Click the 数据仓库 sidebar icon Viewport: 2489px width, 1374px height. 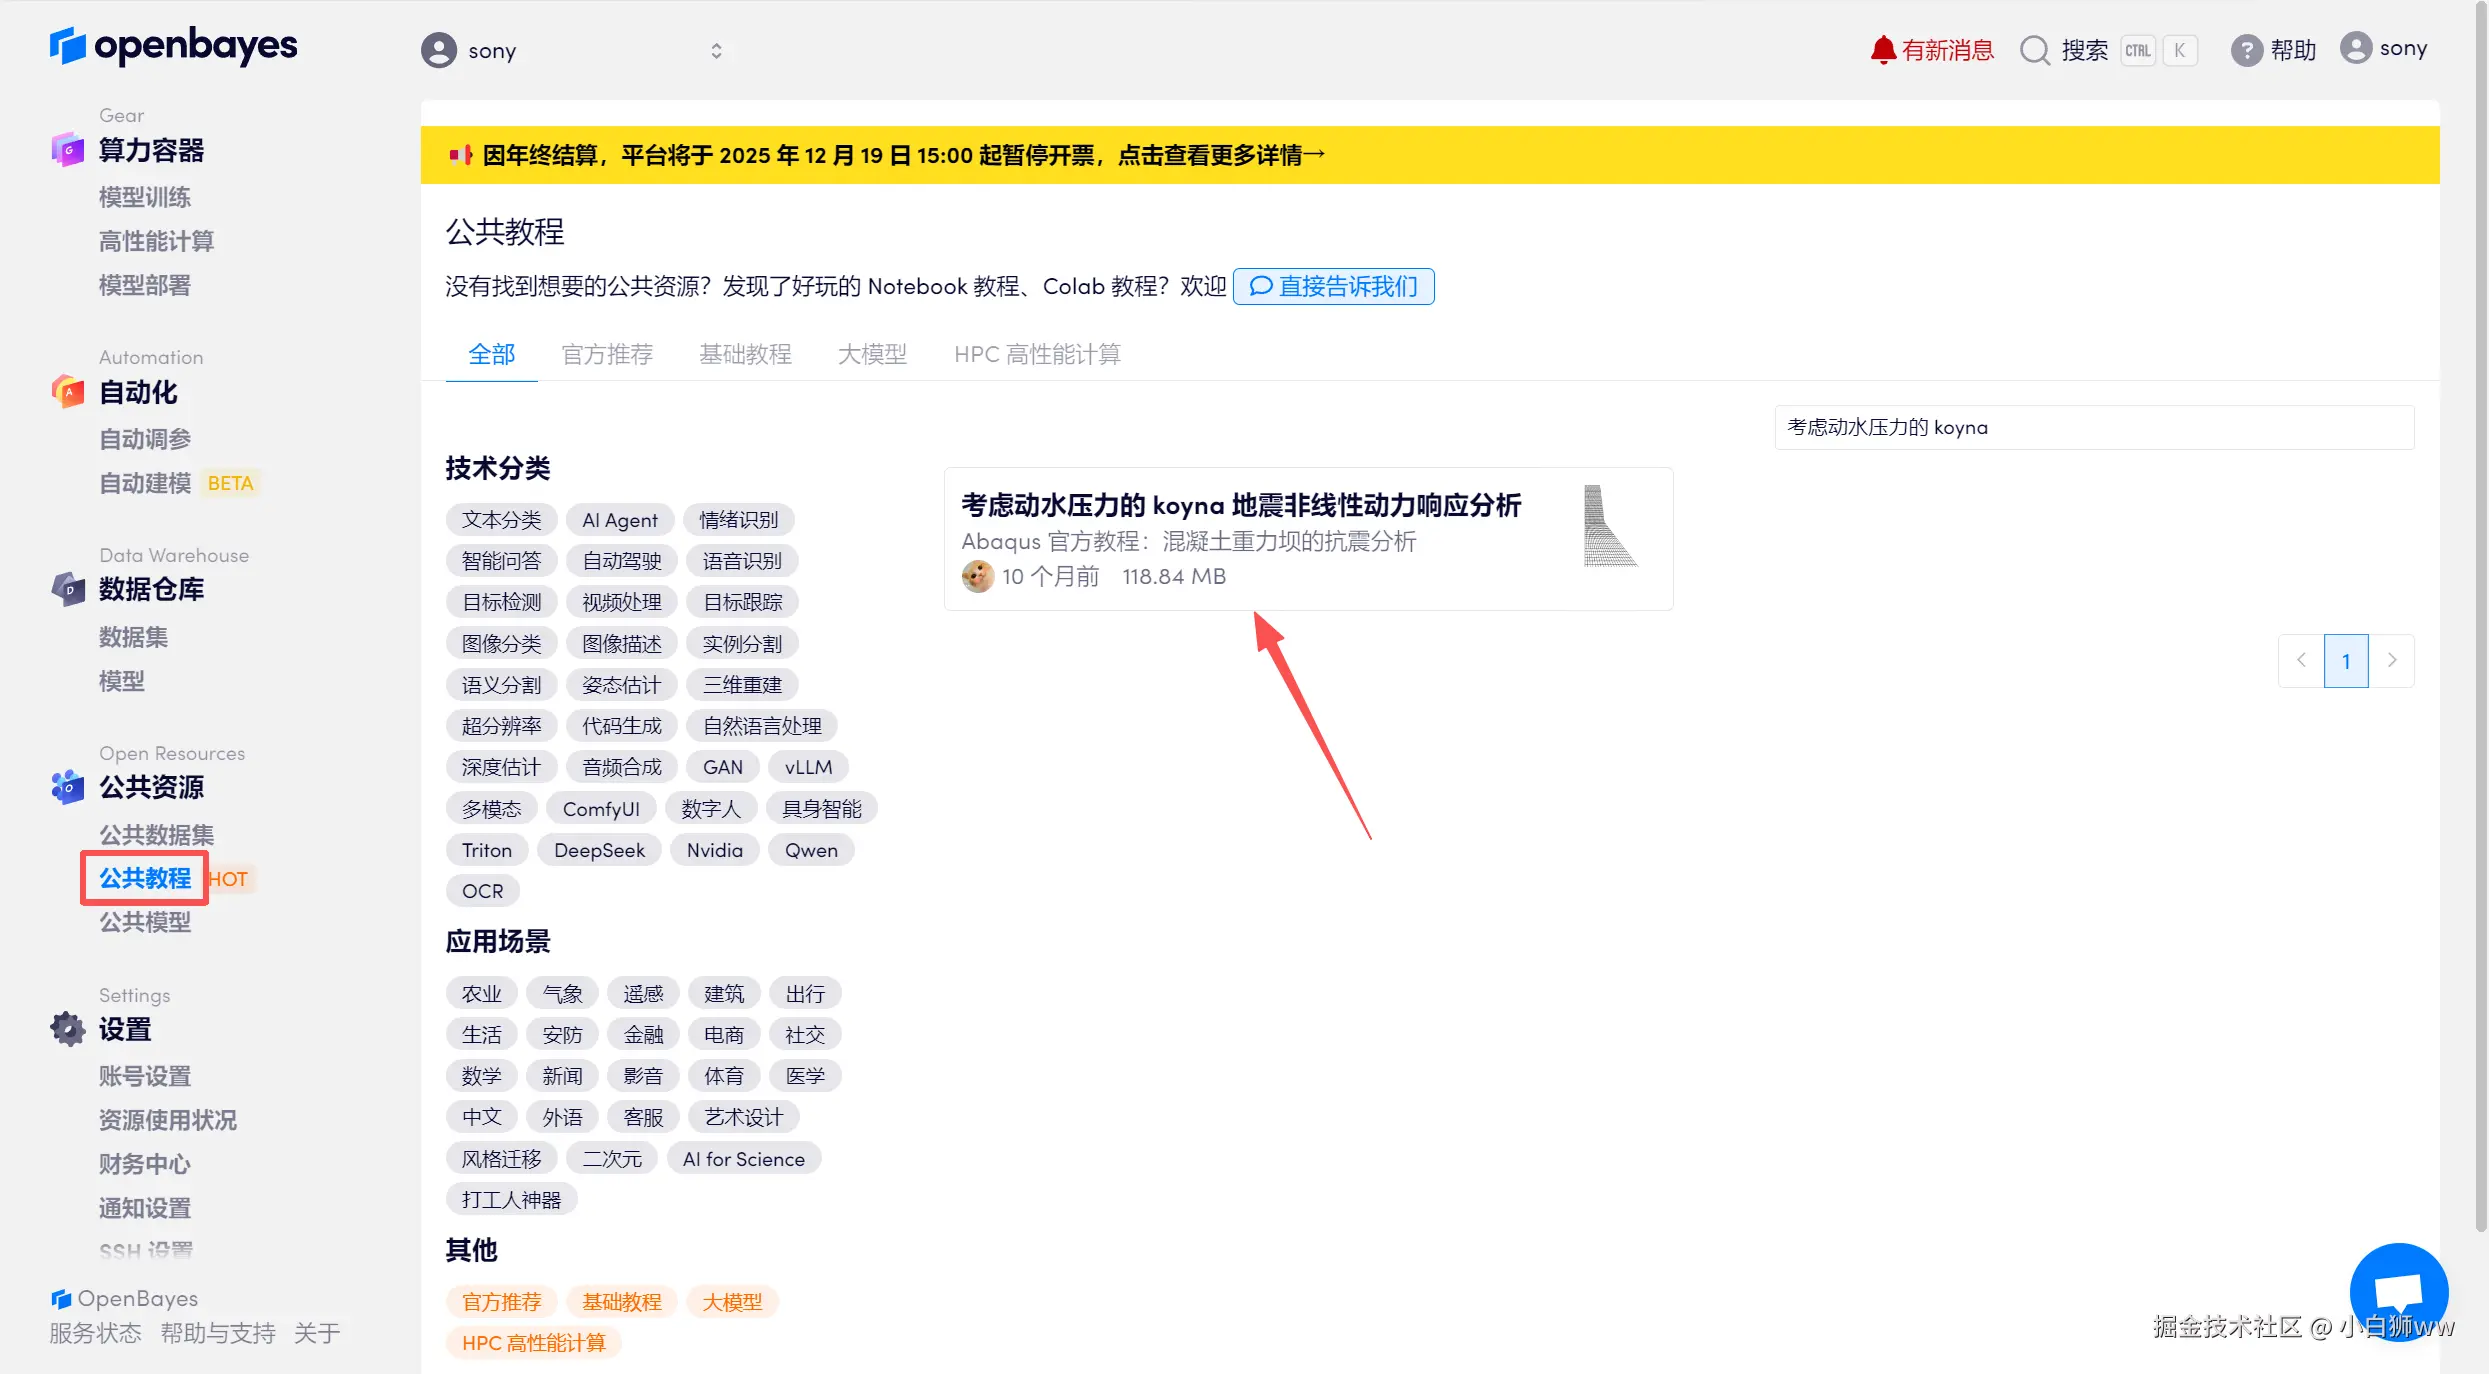point(67,589)
